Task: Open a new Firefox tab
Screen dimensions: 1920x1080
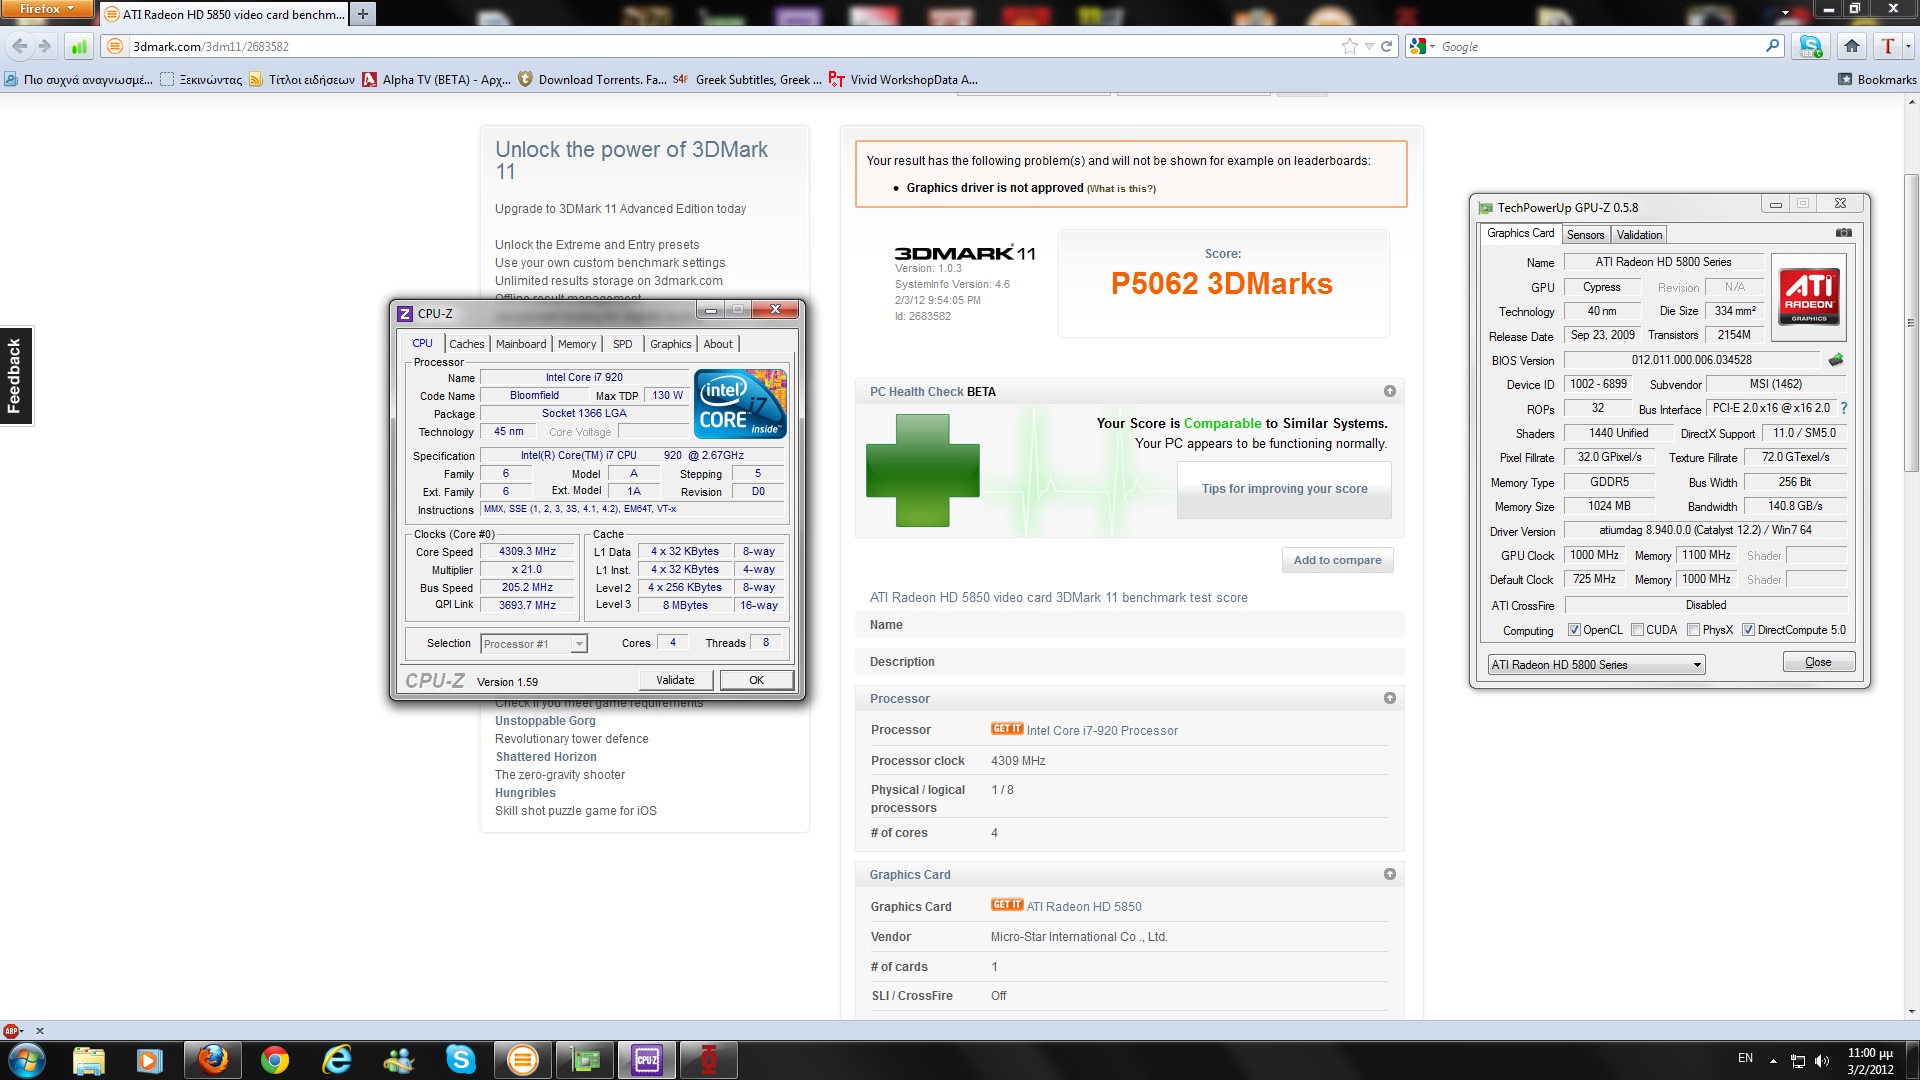Action: tap(363, 14)
